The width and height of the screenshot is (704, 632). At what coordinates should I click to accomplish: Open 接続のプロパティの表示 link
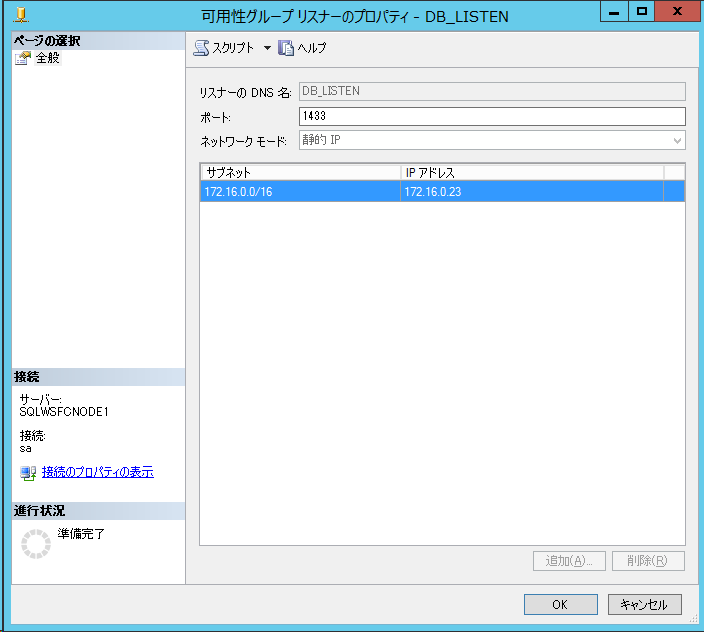97,472
